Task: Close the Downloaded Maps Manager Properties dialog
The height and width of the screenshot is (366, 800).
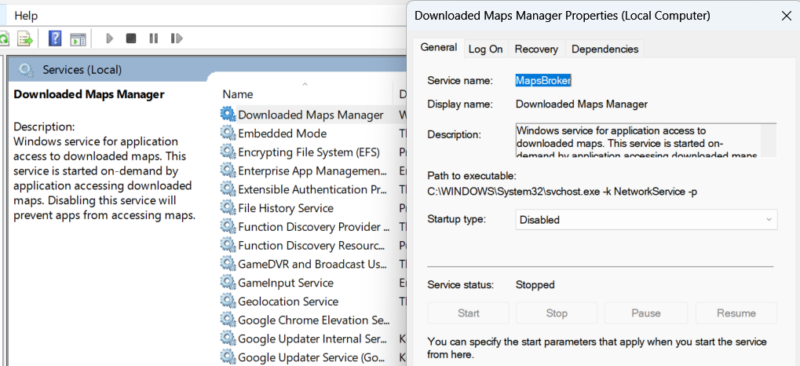Action: [786, 16]
